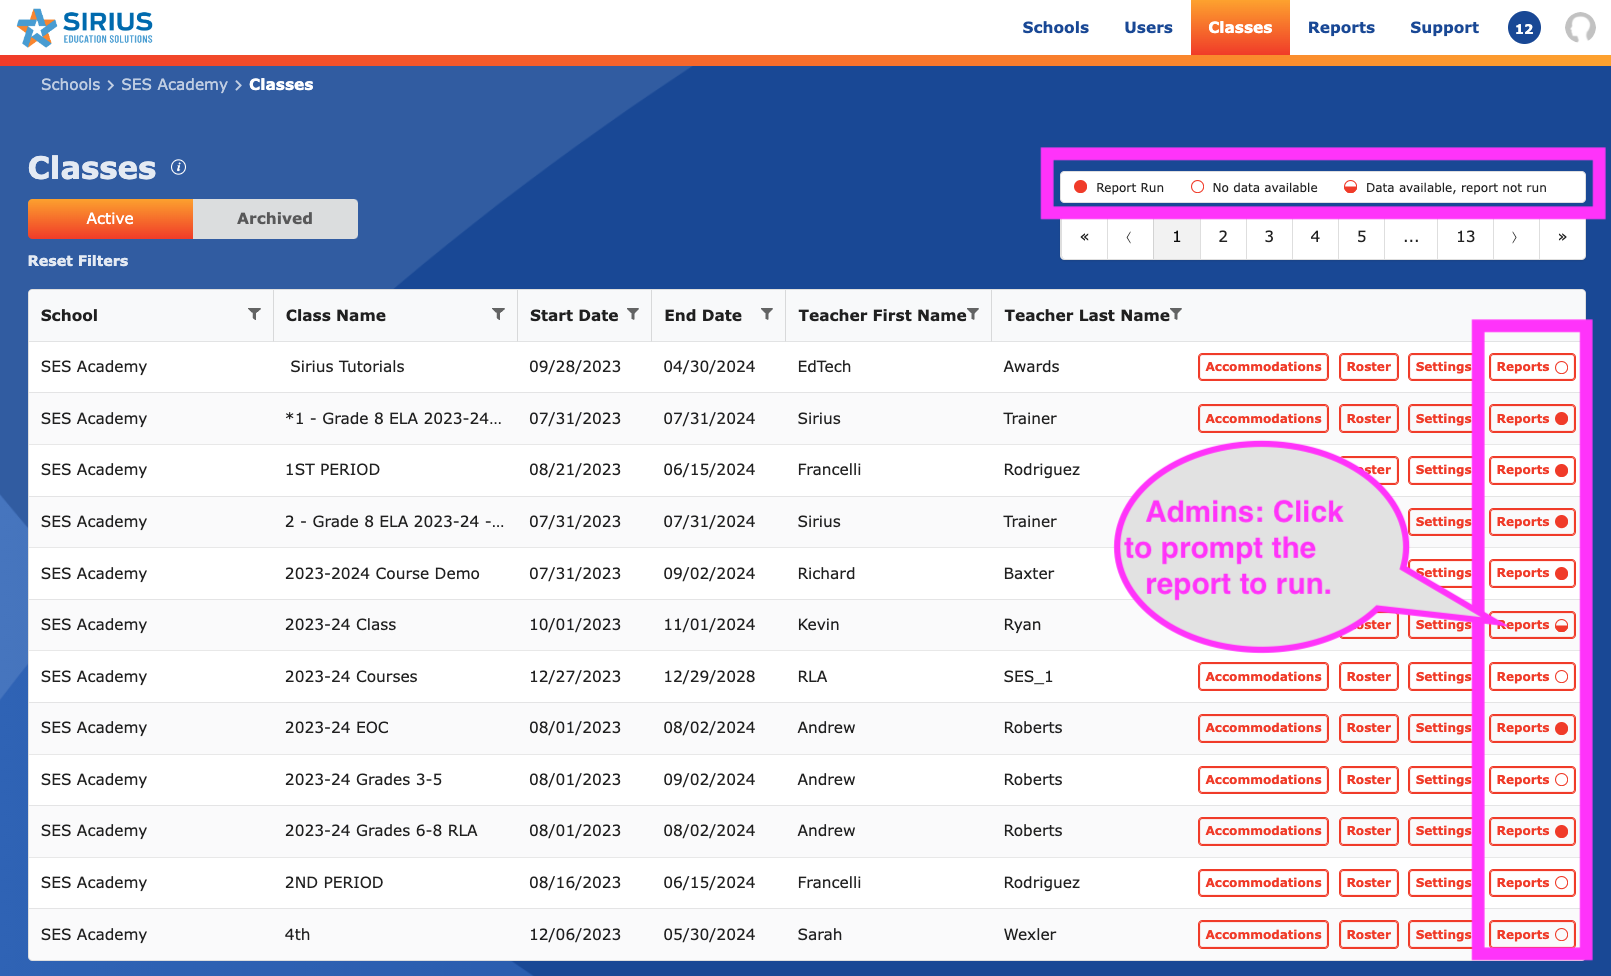Open Roster for 4th class
Viewport: 1611px width, 976px height.
1368,935
